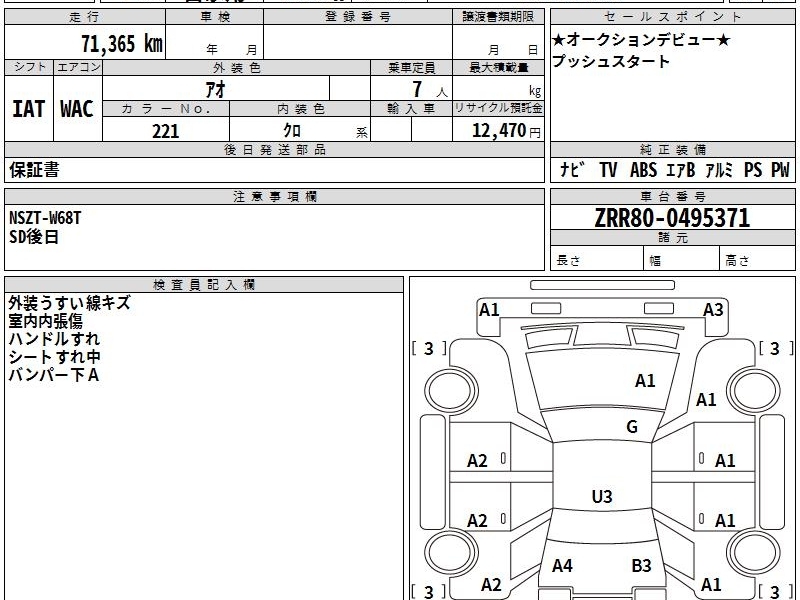This screenshot has height=600, width=800.
Task: Select the color number 221
Action: coord(166,131)
